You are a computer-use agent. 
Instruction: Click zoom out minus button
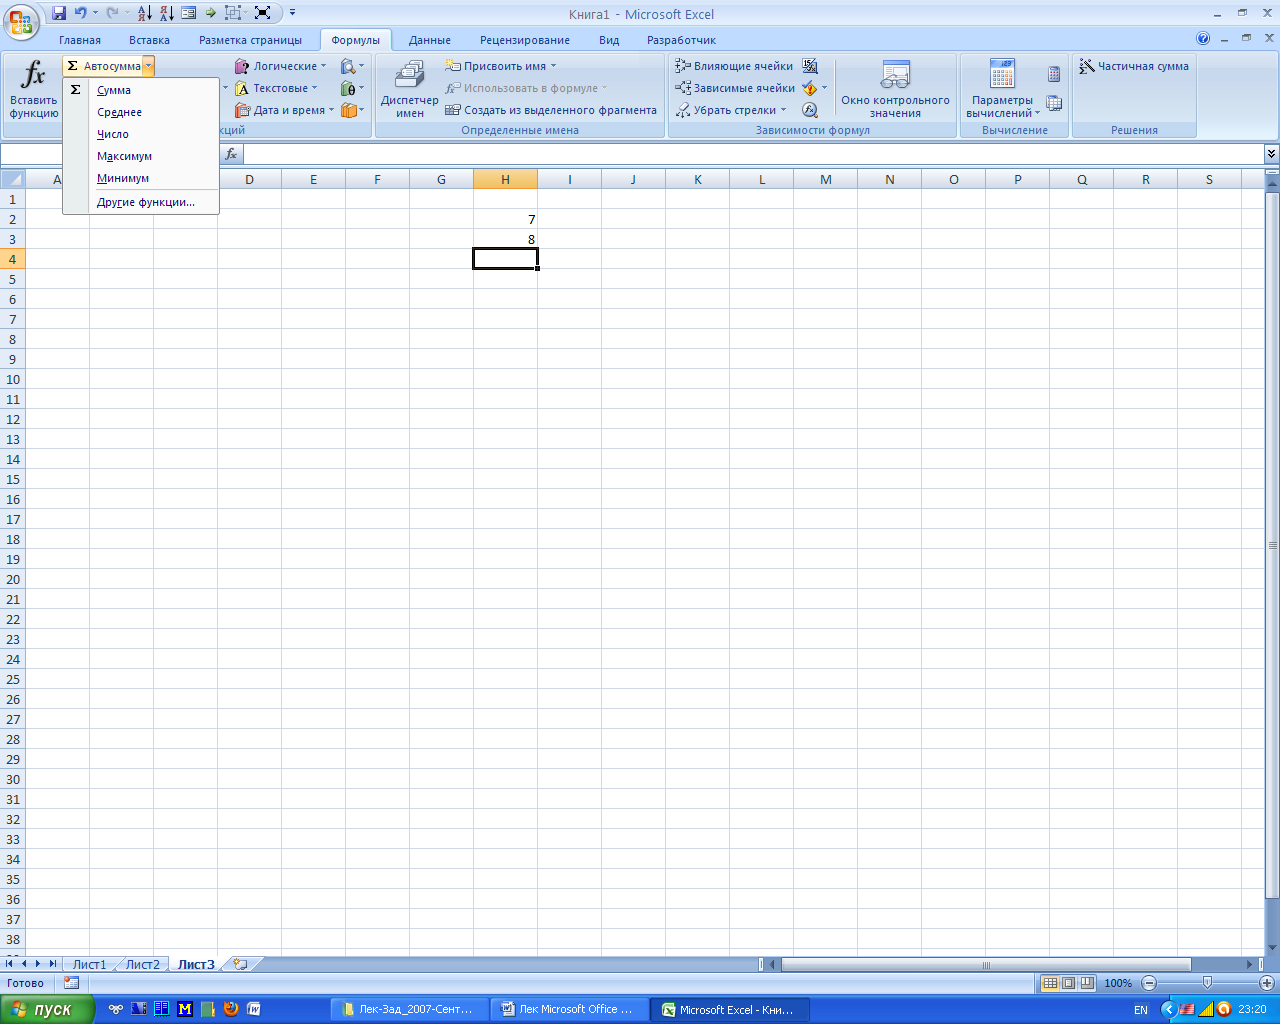[x=1149, y=983]
